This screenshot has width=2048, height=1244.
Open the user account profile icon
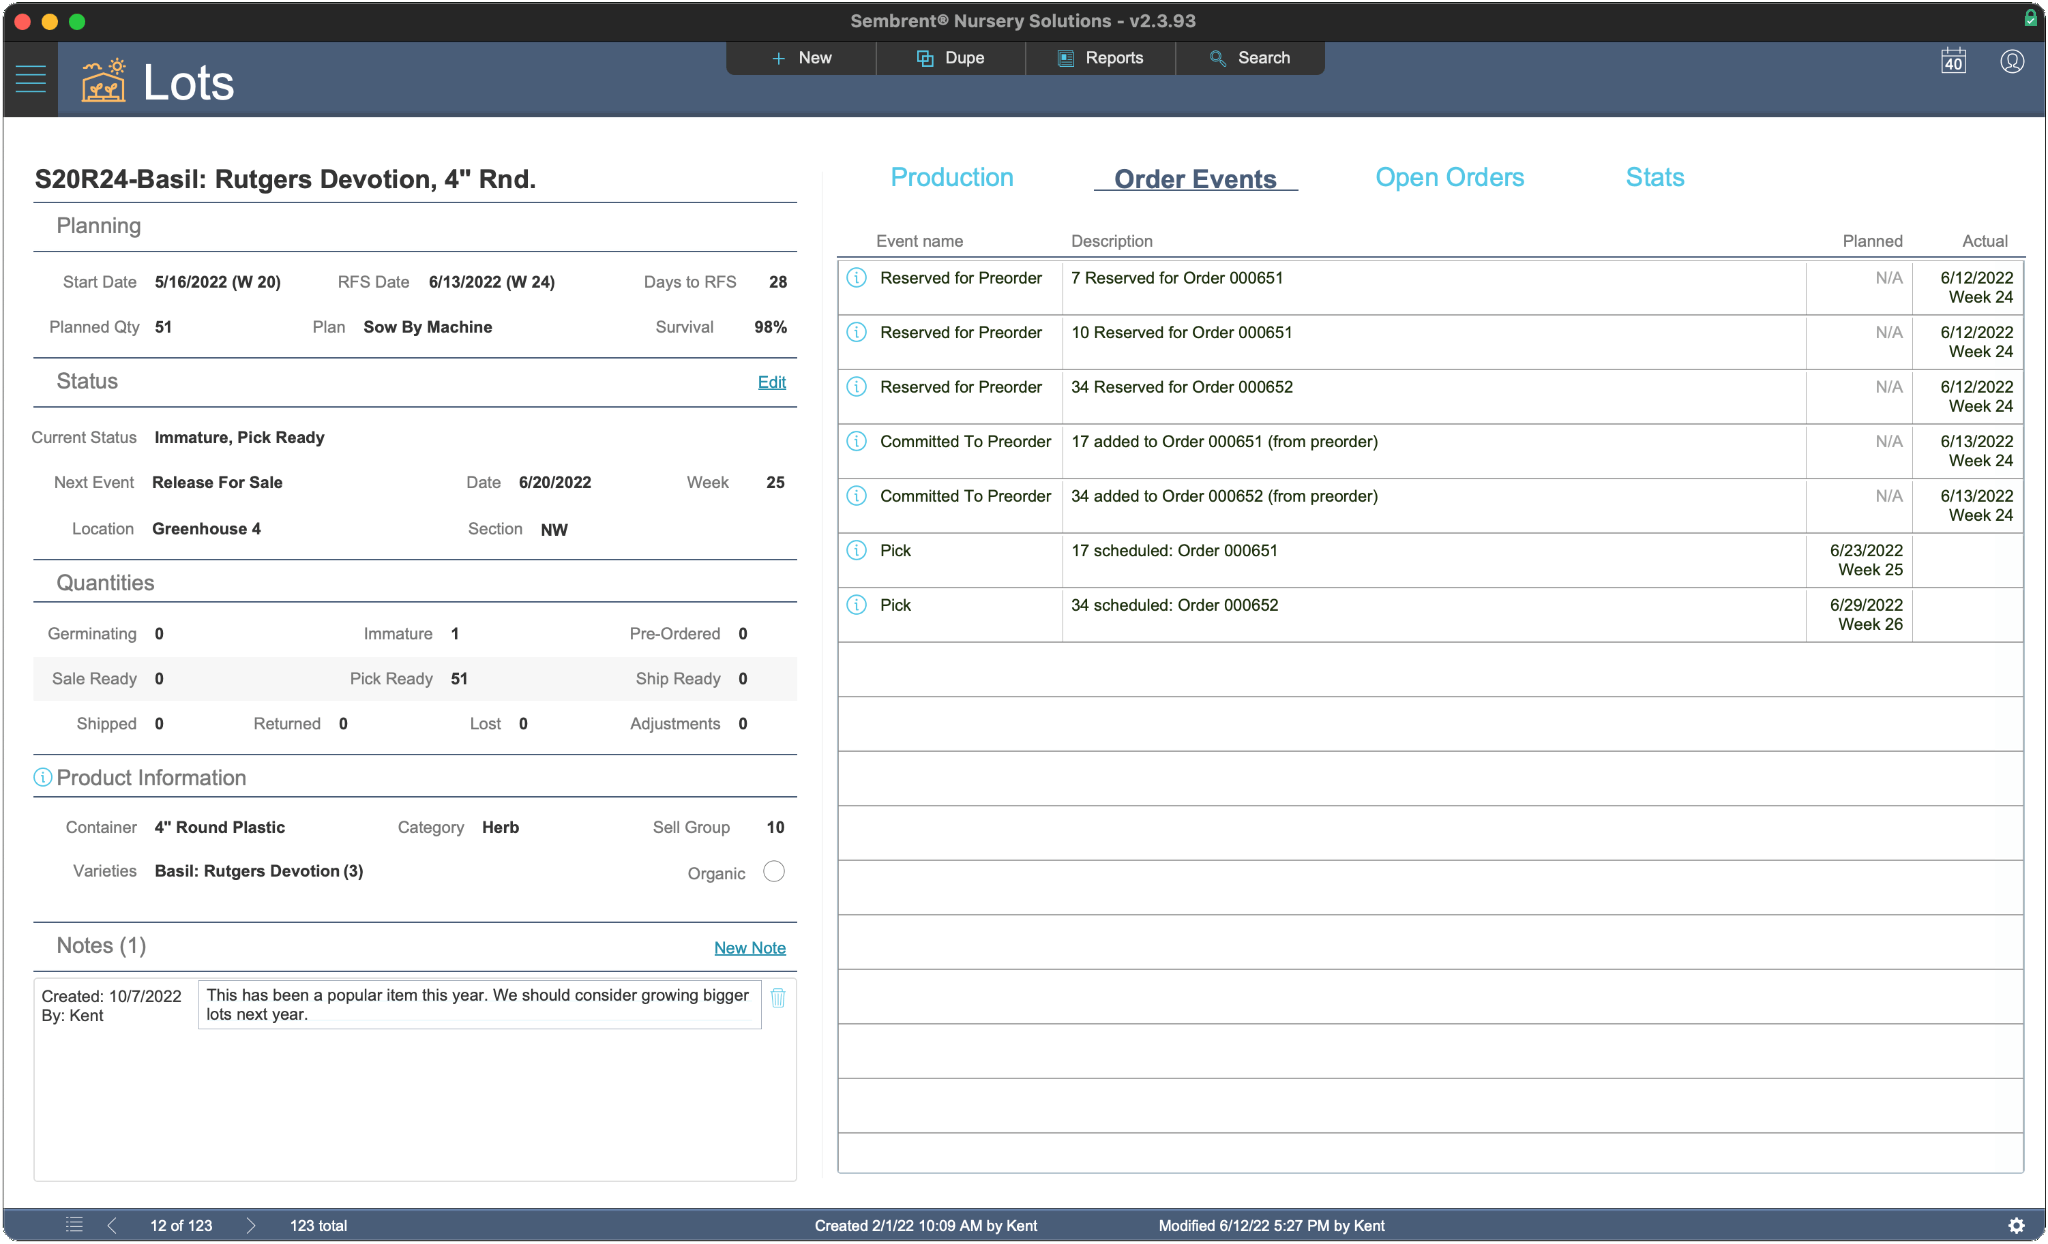click(2012, 62)
